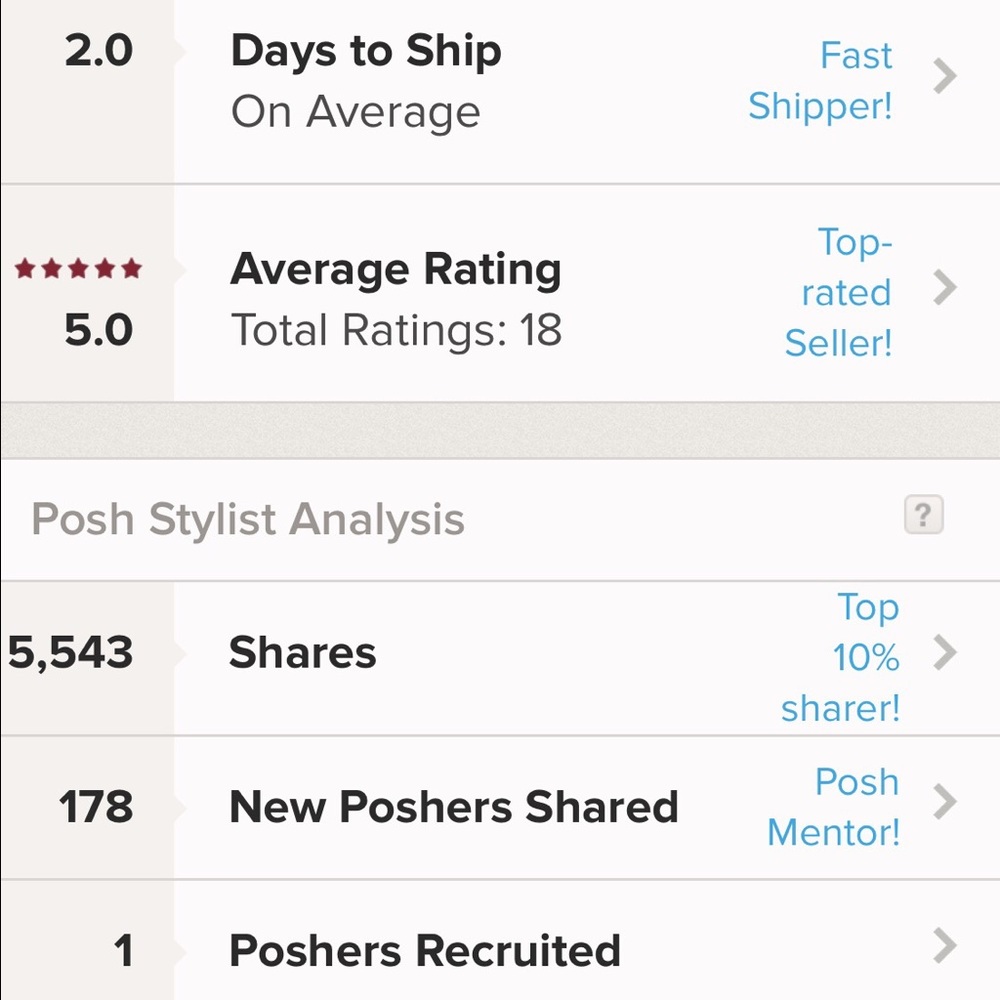Image resolution: width=1000 pixels, height=1000 pixels.
Task: Click the Posh Mentor label
Action: click(x=834, y=807)
